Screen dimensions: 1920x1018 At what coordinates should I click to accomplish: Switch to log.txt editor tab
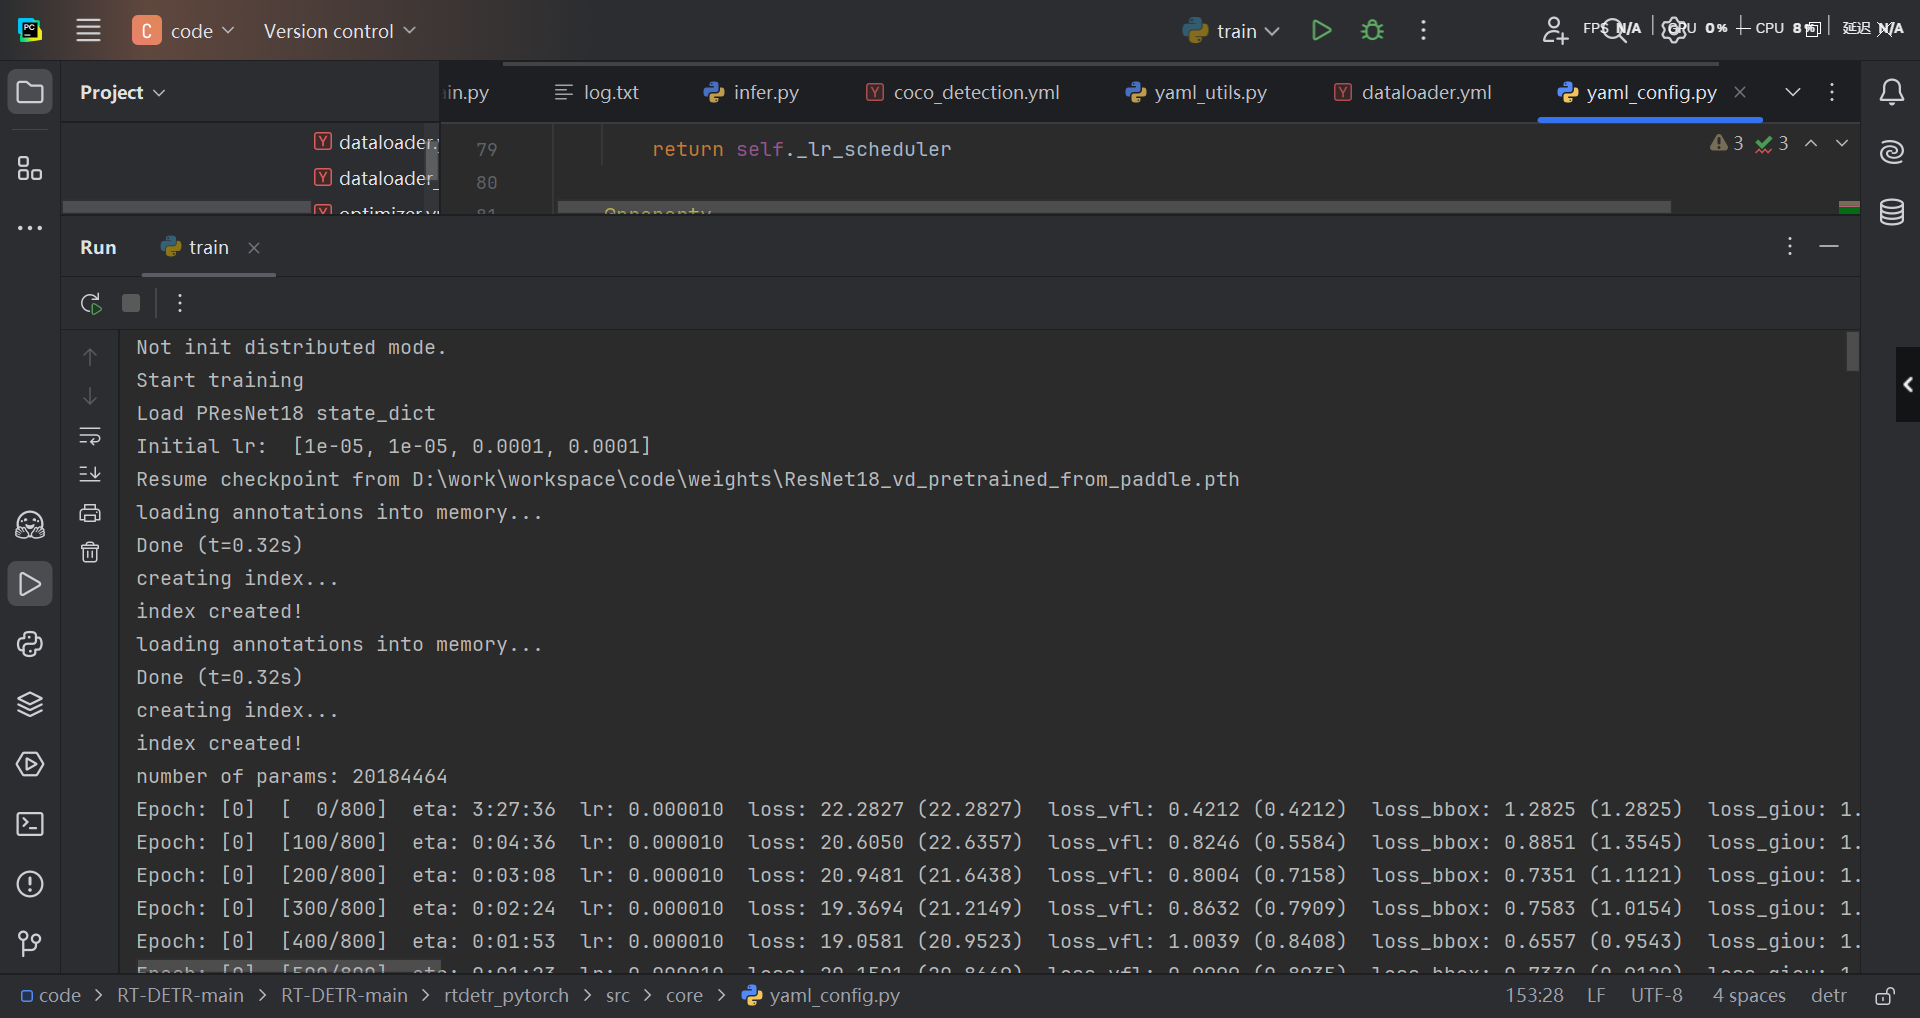(x=596, y=92)
